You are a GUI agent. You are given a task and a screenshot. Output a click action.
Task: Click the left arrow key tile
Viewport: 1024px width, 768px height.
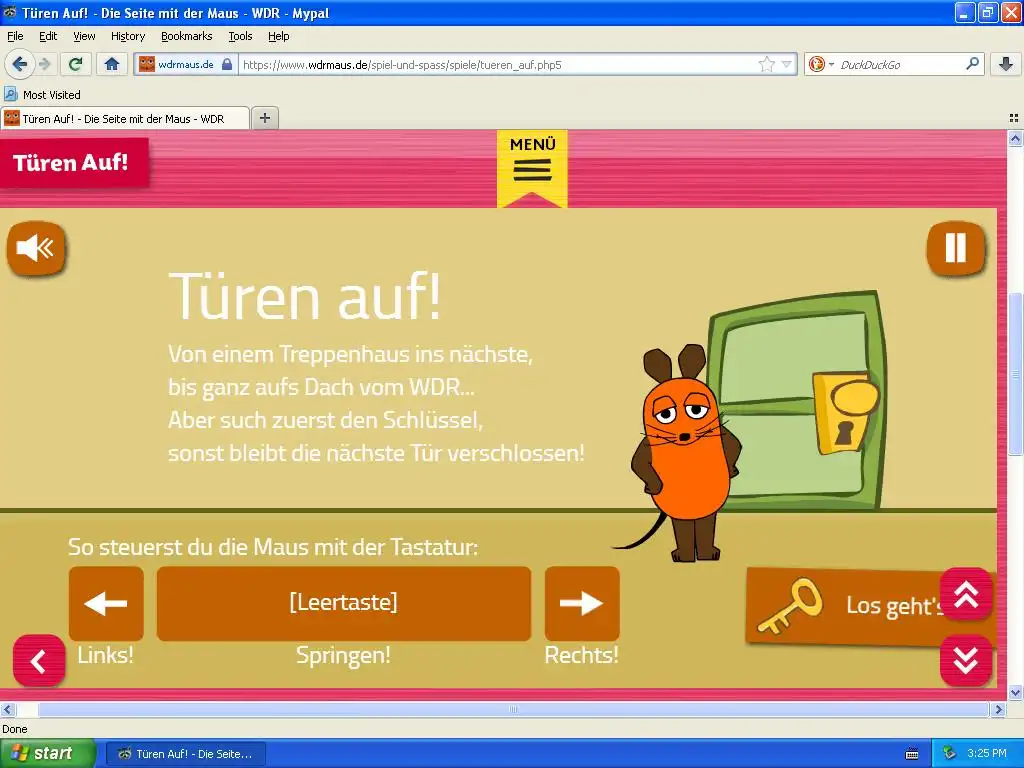point(106,603)
